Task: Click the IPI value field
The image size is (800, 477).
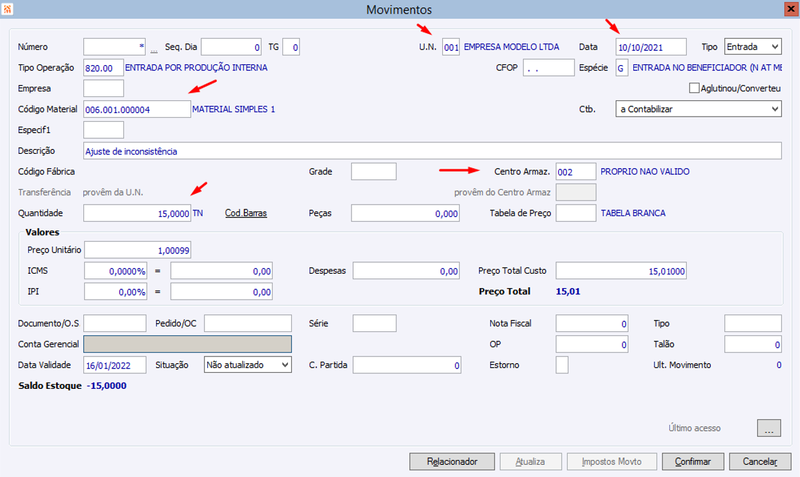Action: pos(221,292)
